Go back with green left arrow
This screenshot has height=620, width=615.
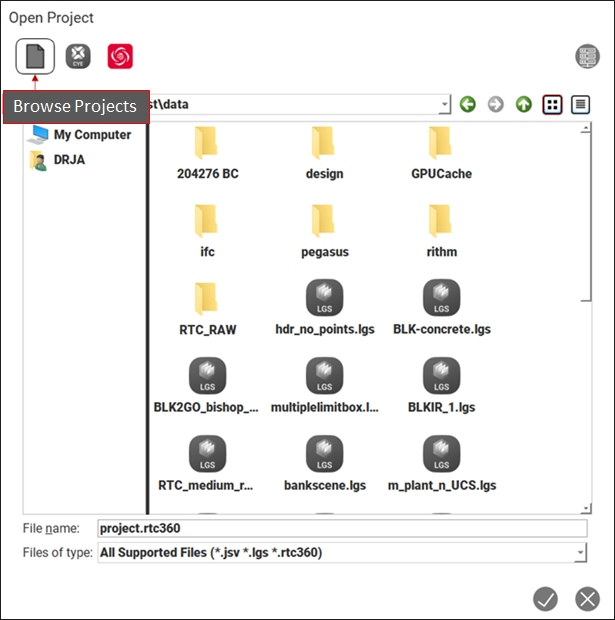(x=468, y=105)
